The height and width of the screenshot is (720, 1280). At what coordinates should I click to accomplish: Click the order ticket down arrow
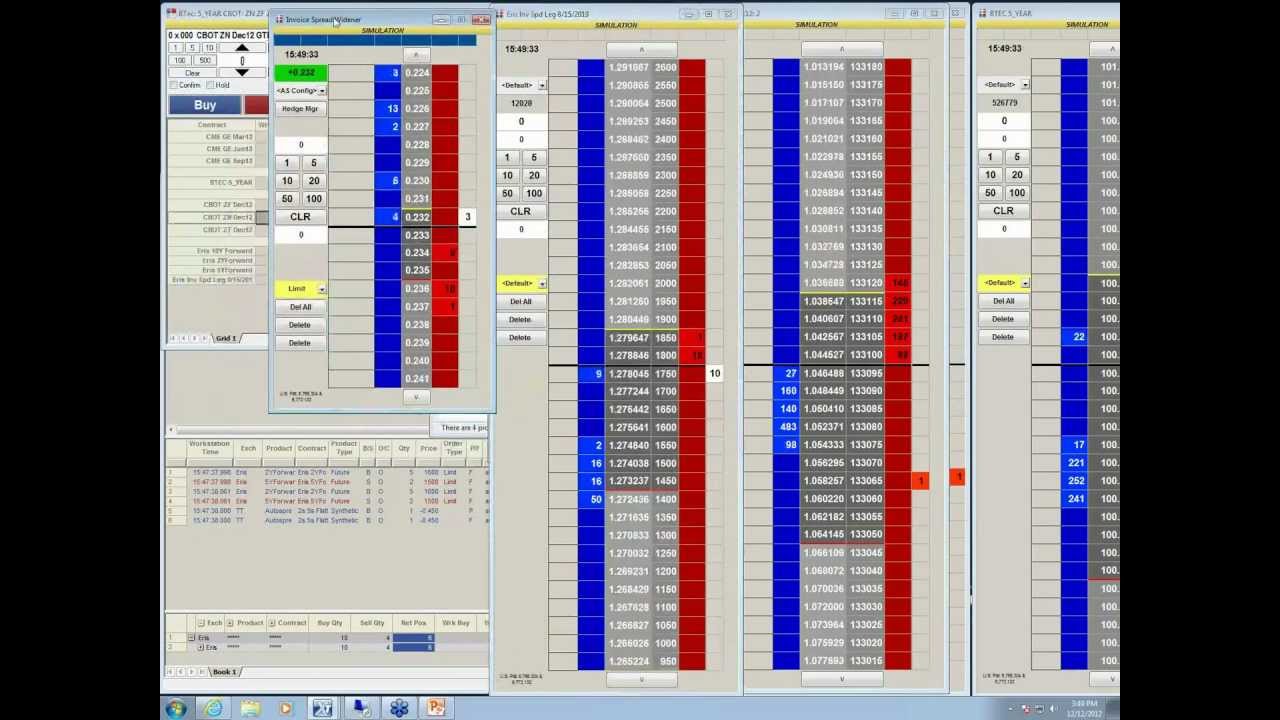click(x=242, y=72)
